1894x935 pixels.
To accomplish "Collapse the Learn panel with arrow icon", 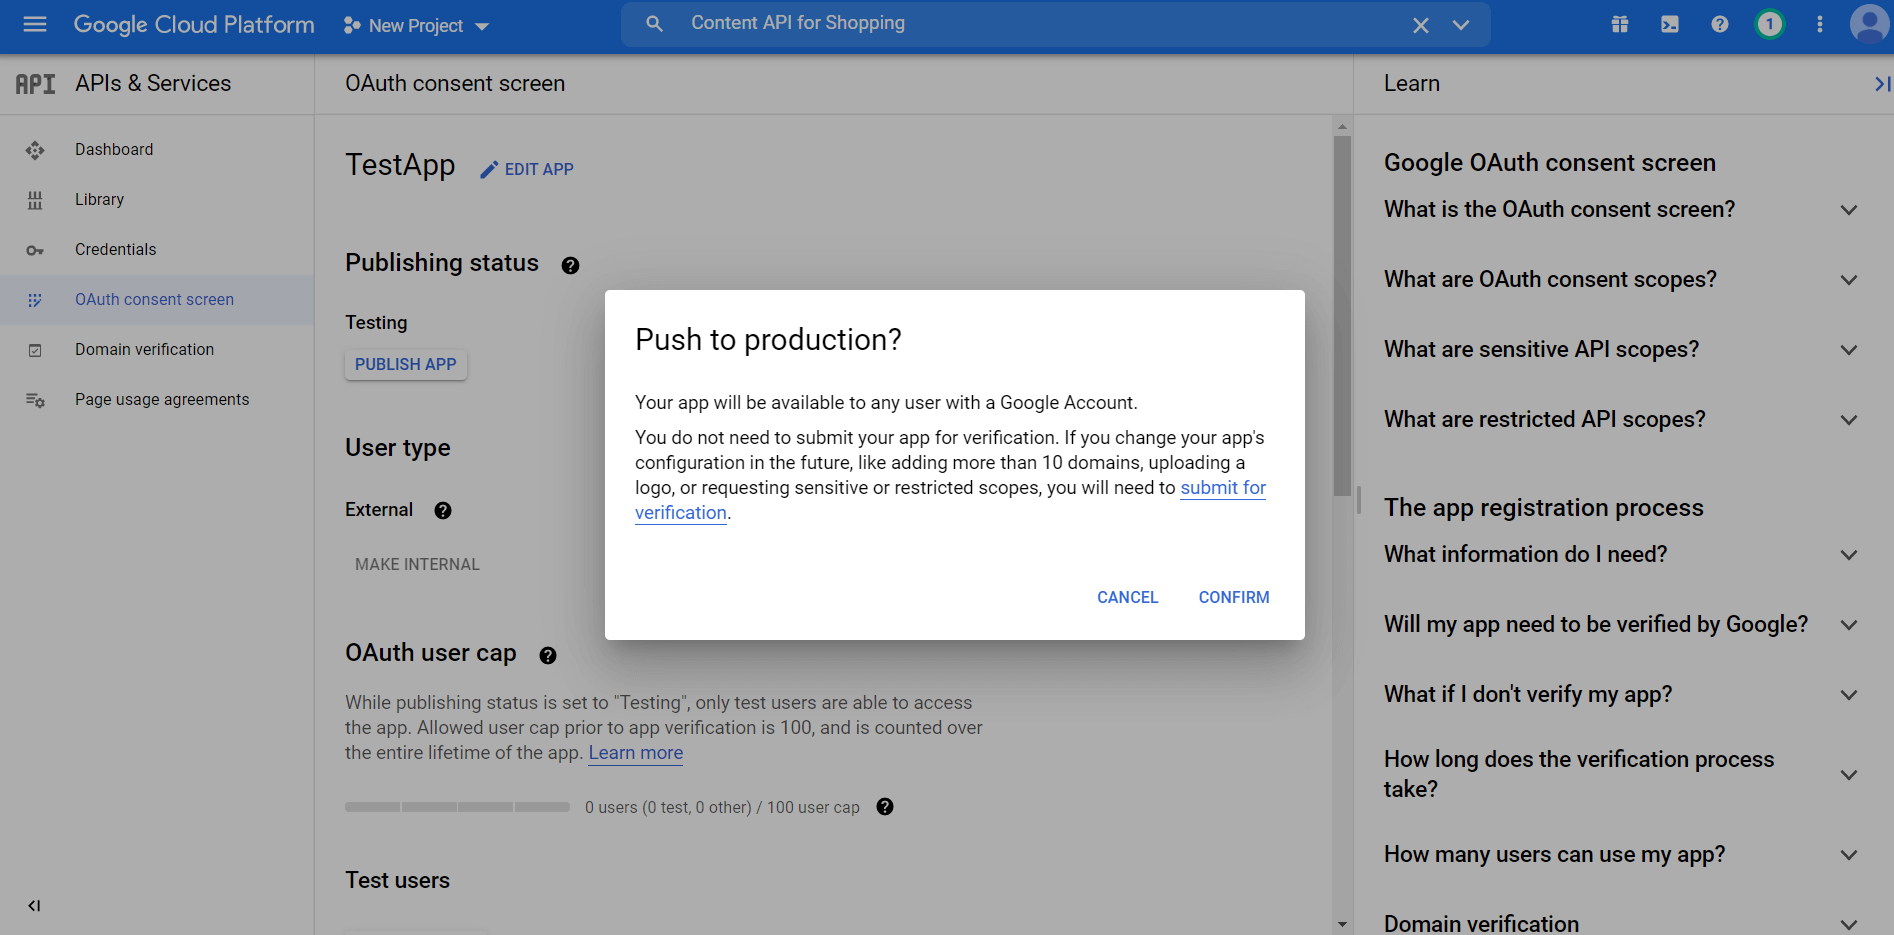I will (1881, 84).
